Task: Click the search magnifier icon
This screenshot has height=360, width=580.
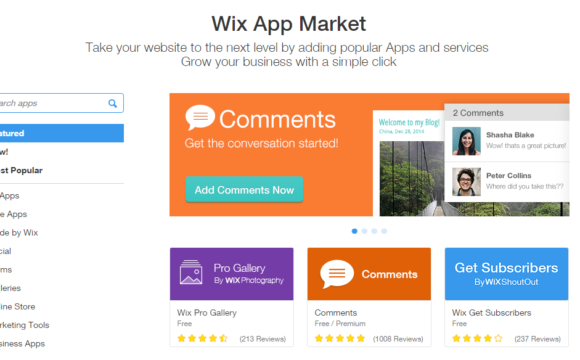Action: [x=112, y=103]
